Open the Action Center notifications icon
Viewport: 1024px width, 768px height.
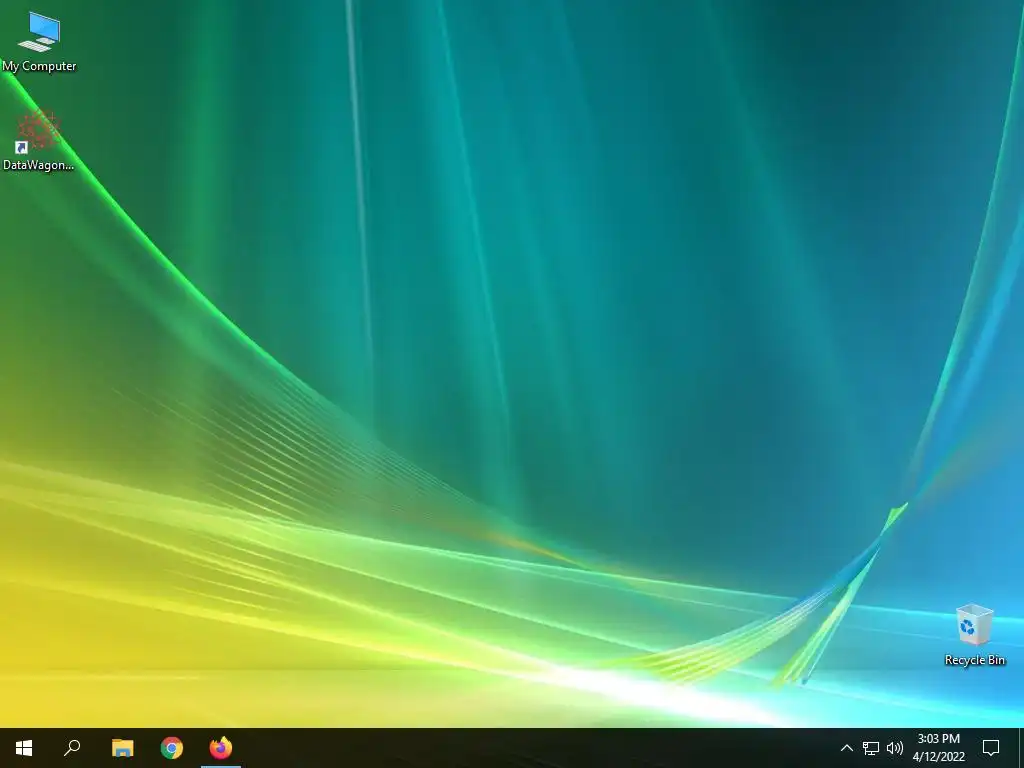tap(991, 748)
